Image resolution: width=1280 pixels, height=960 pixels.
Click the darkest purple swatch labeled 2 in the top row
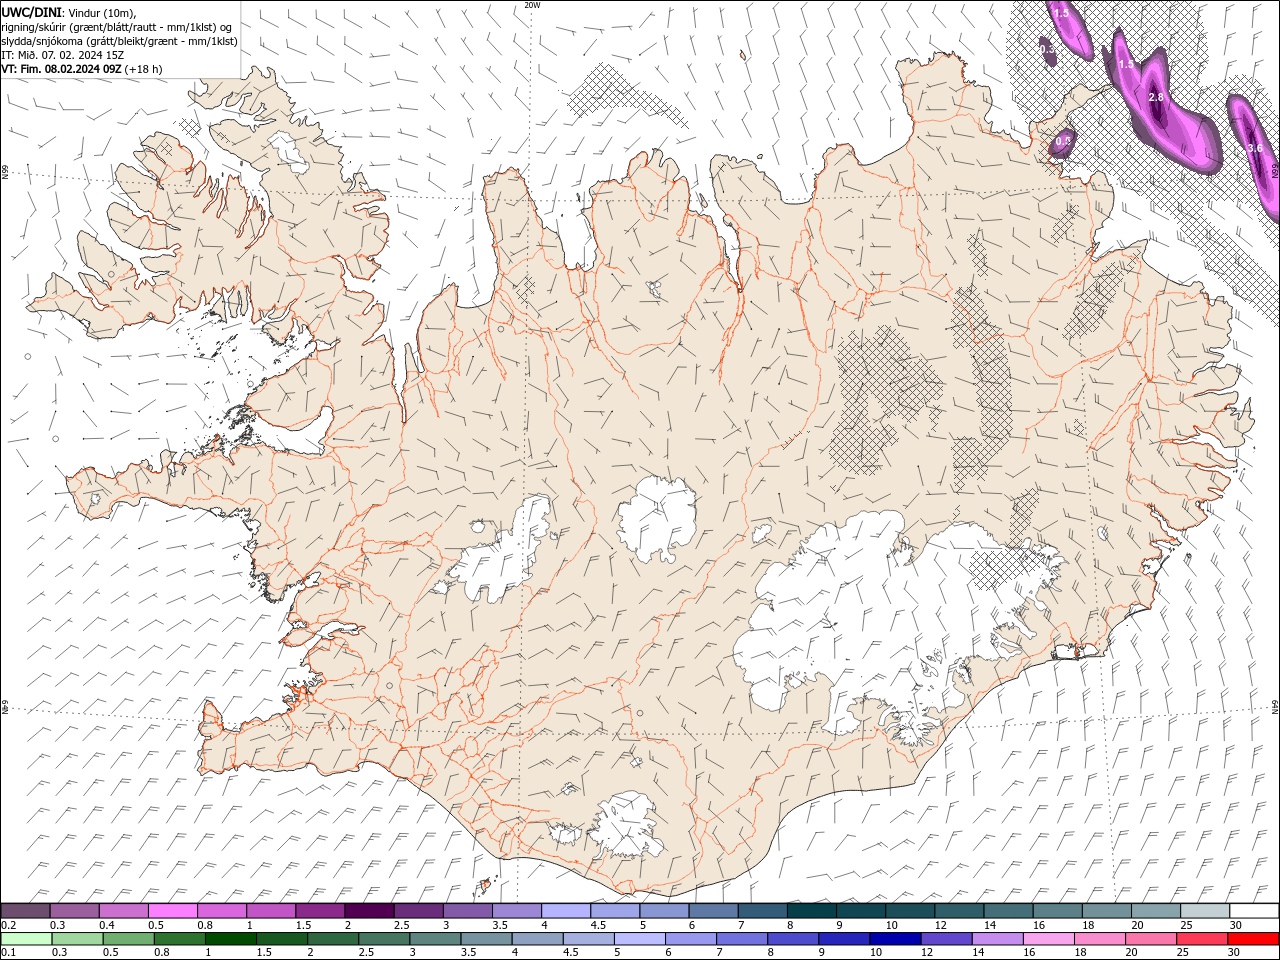pos(369,911)
